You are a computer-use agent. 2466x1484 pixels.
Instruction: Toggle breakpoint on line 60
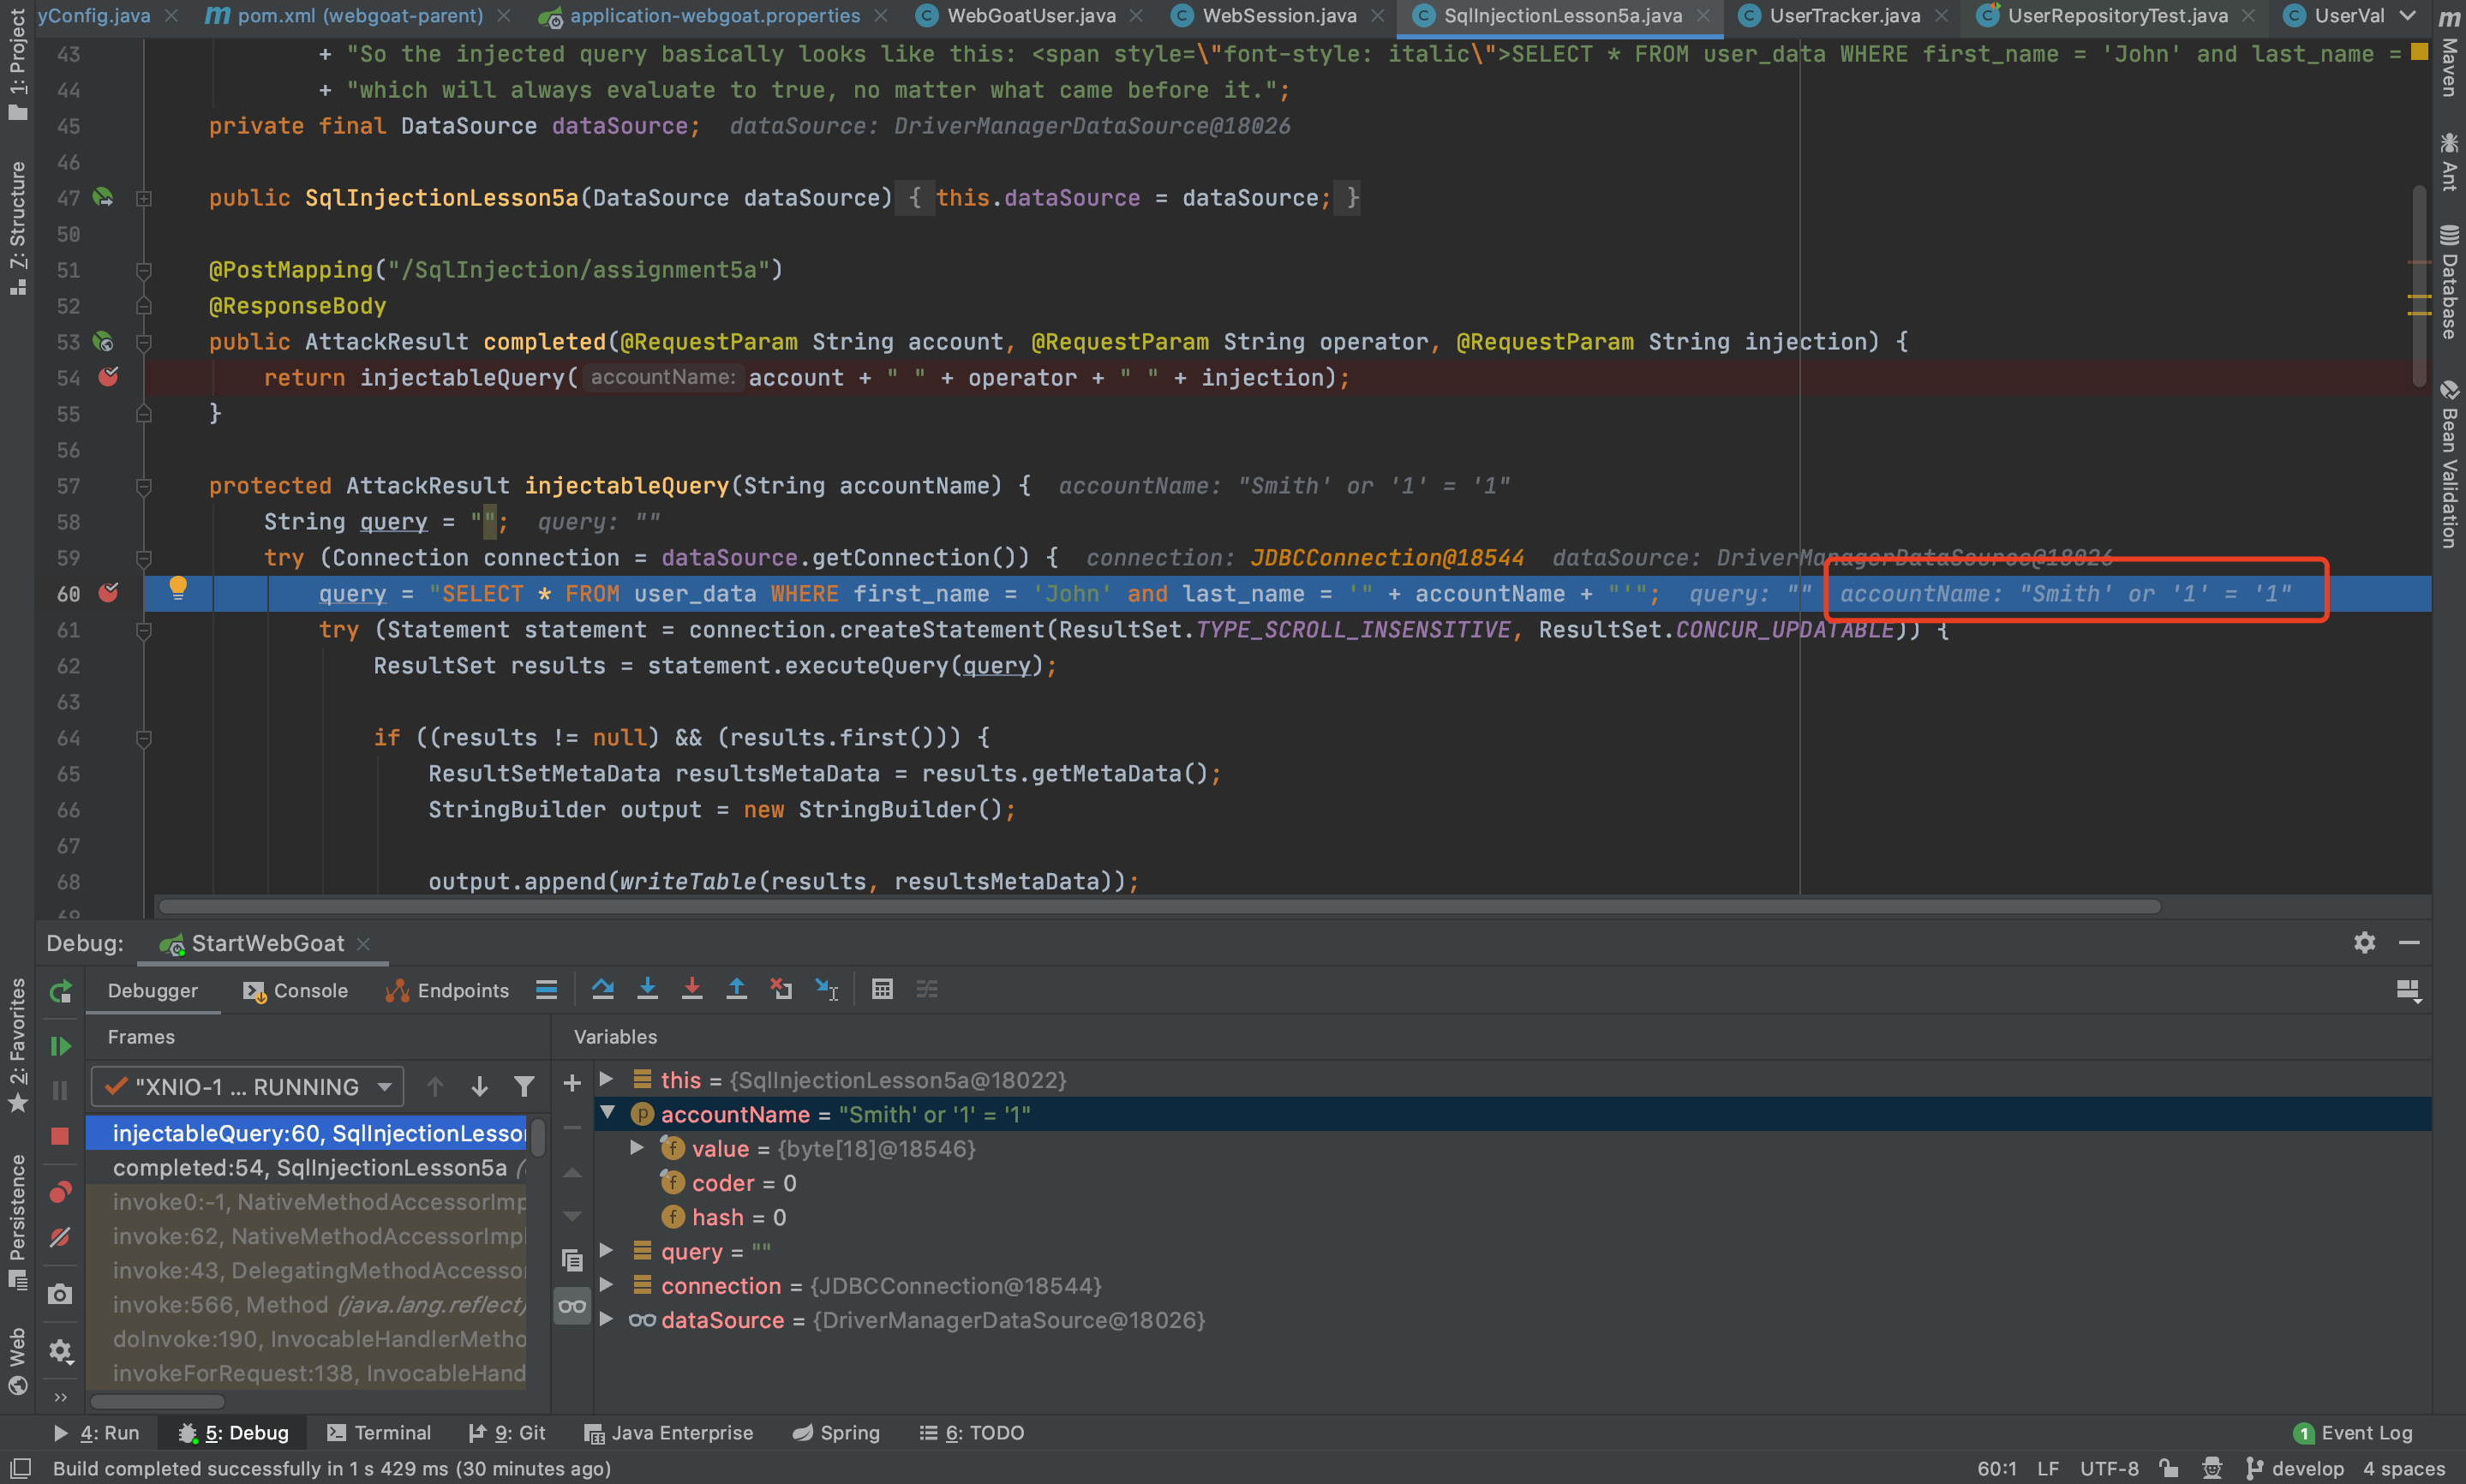click(109, 593)
